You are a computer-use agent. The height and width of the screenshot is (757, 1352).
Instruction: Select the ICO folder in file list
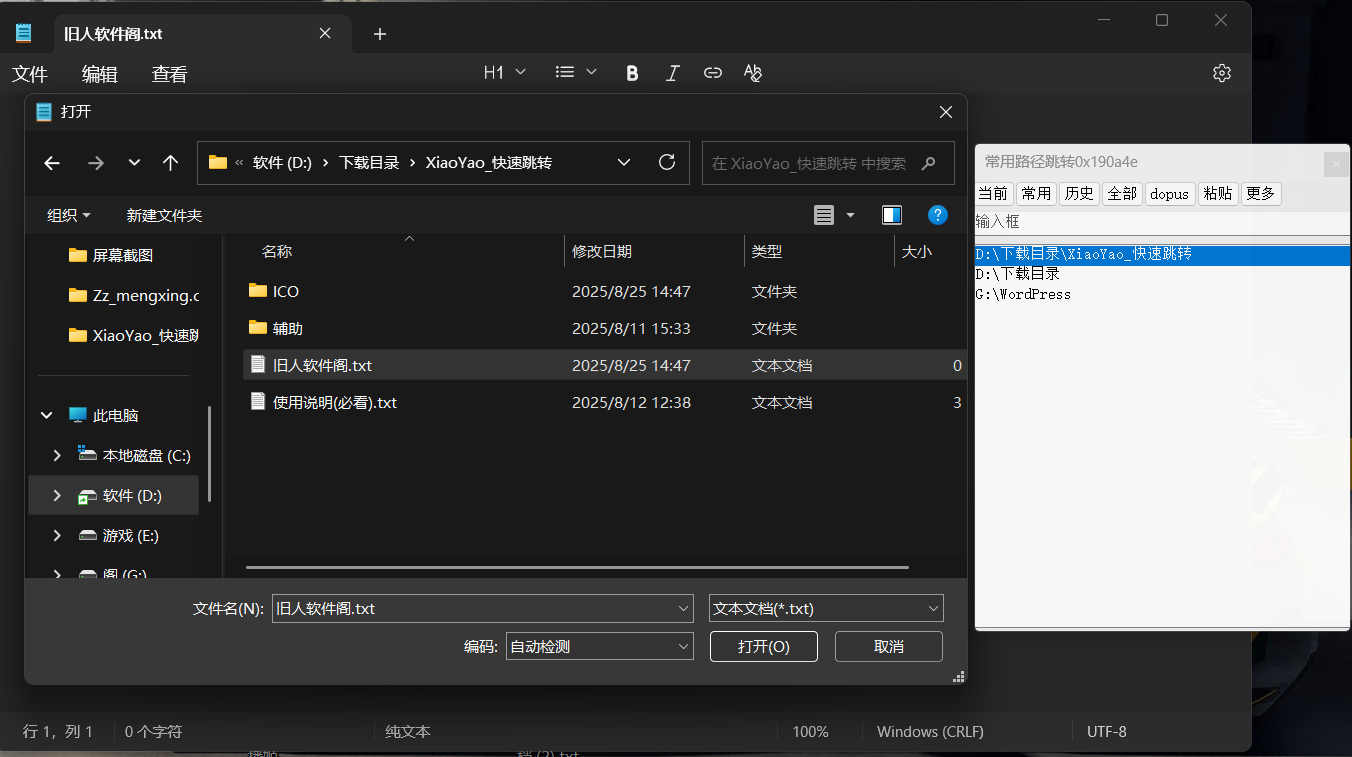point(606,291)
